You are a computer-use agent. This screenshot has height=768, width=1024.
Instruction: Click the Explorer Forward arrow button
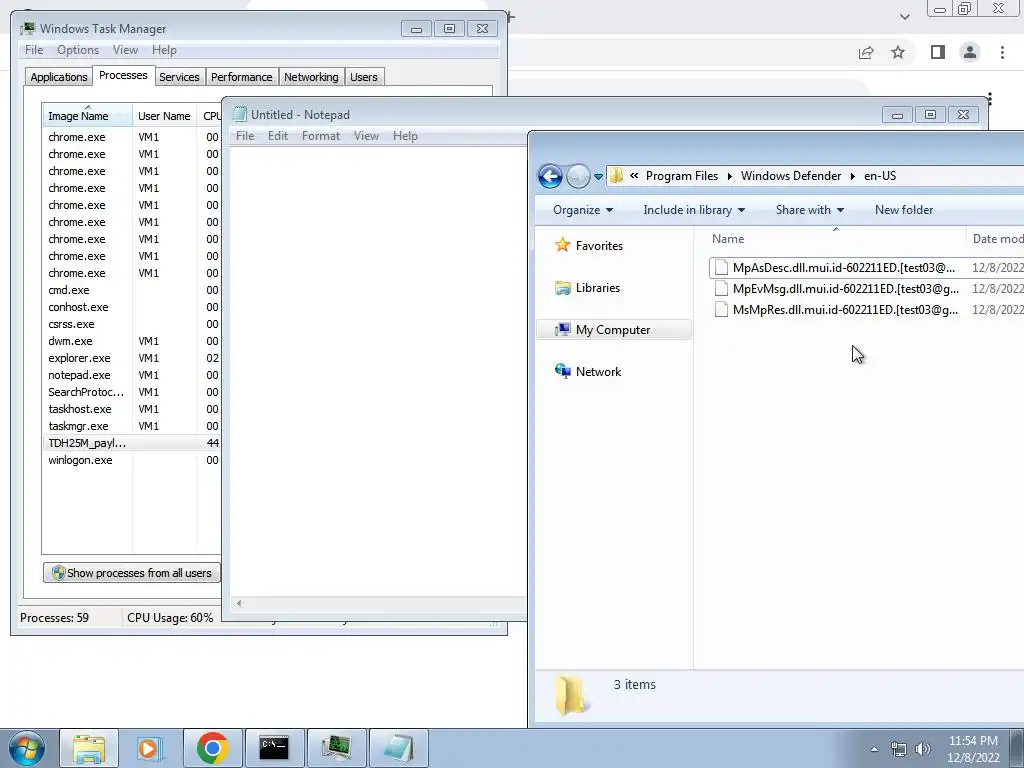(x=578, y=176)
